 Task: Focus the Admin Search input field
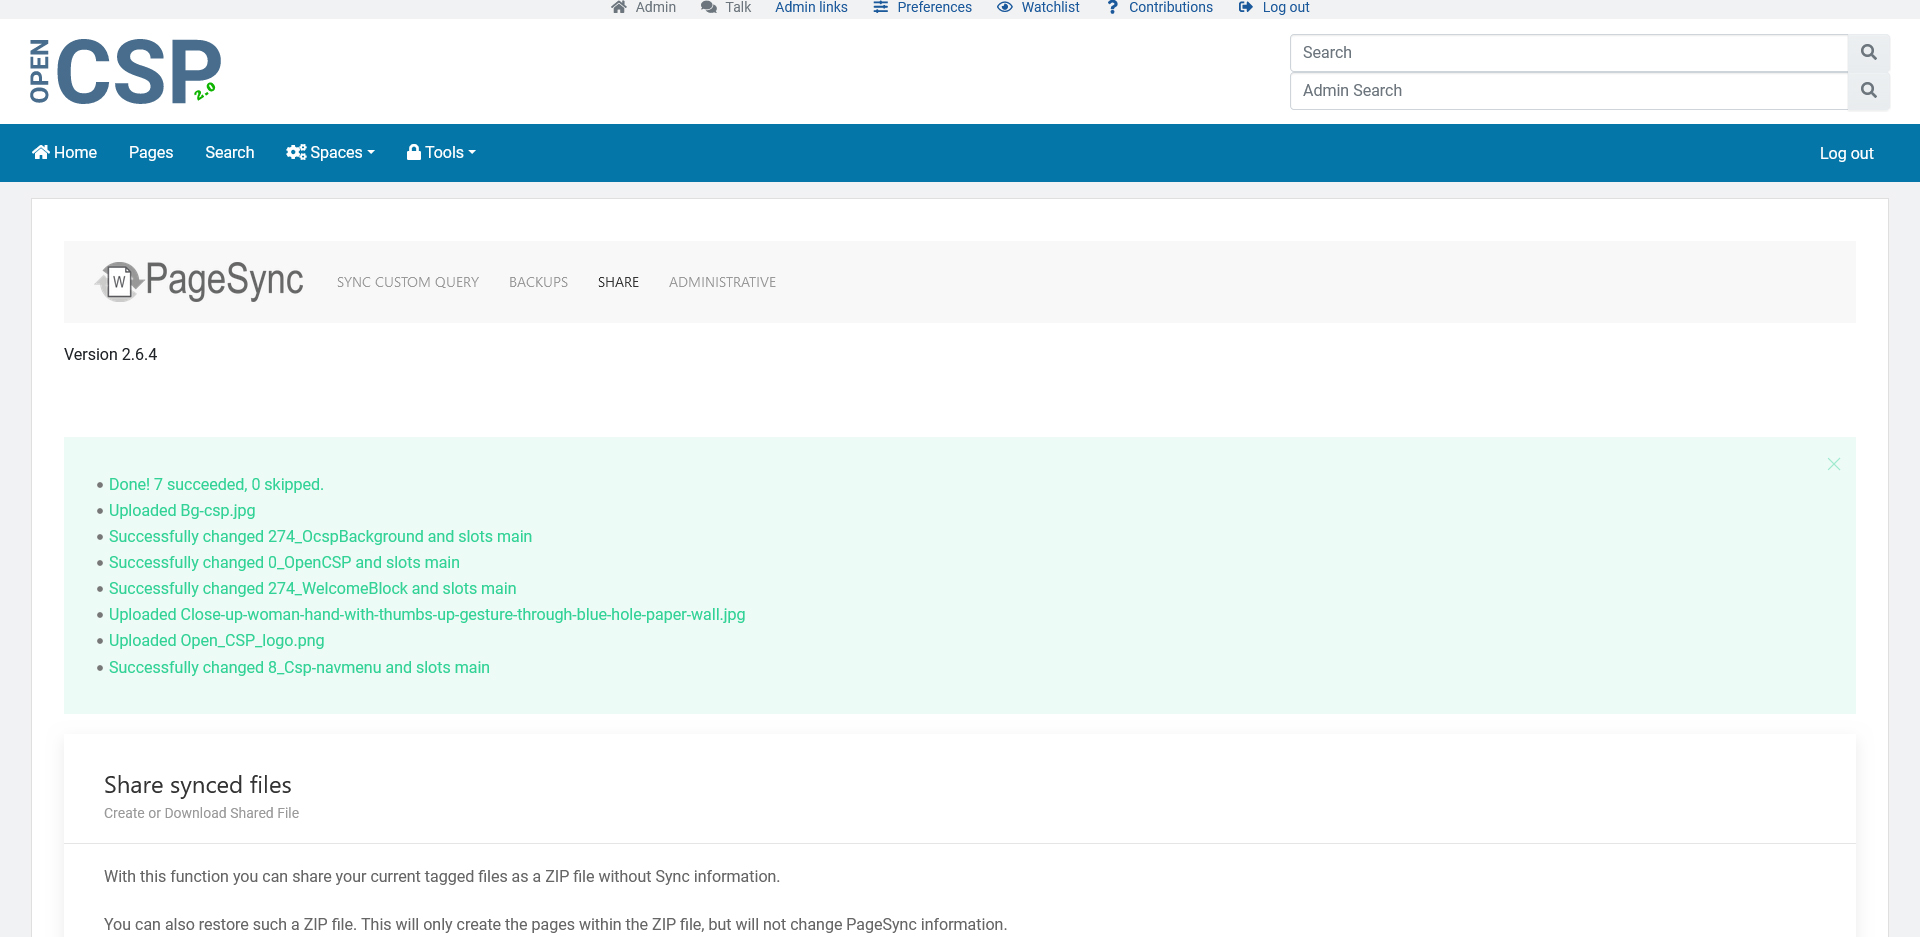1568,91
